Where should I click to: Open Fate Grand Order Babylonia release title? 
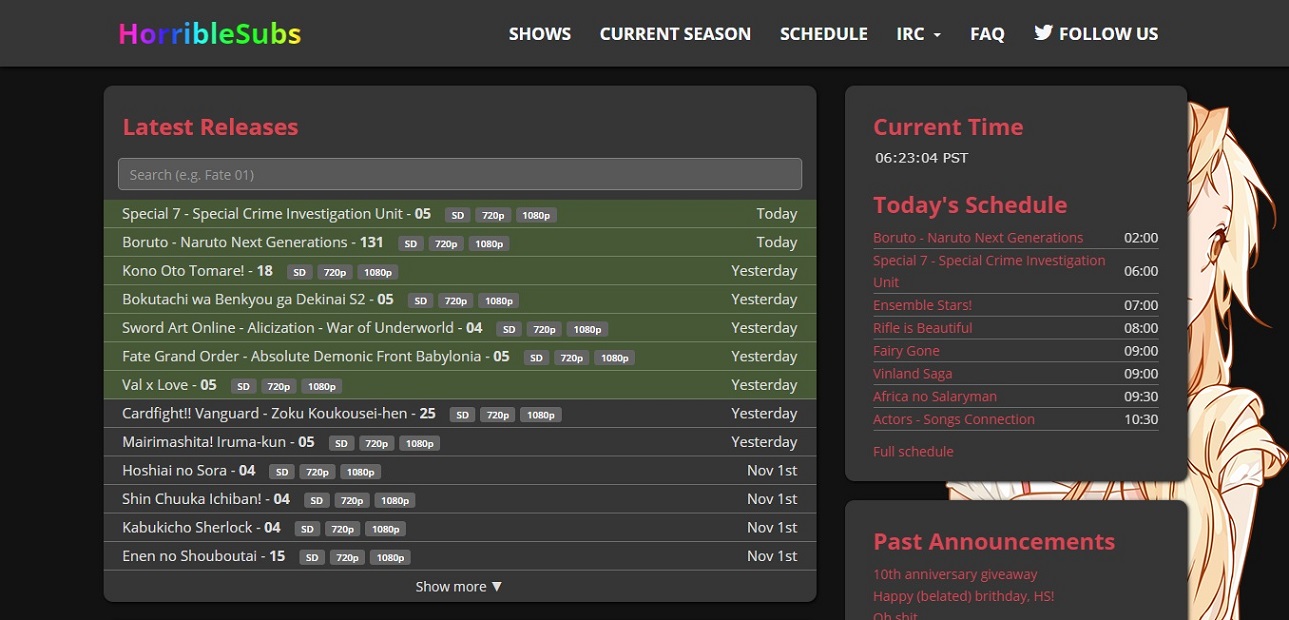[316, 356]
